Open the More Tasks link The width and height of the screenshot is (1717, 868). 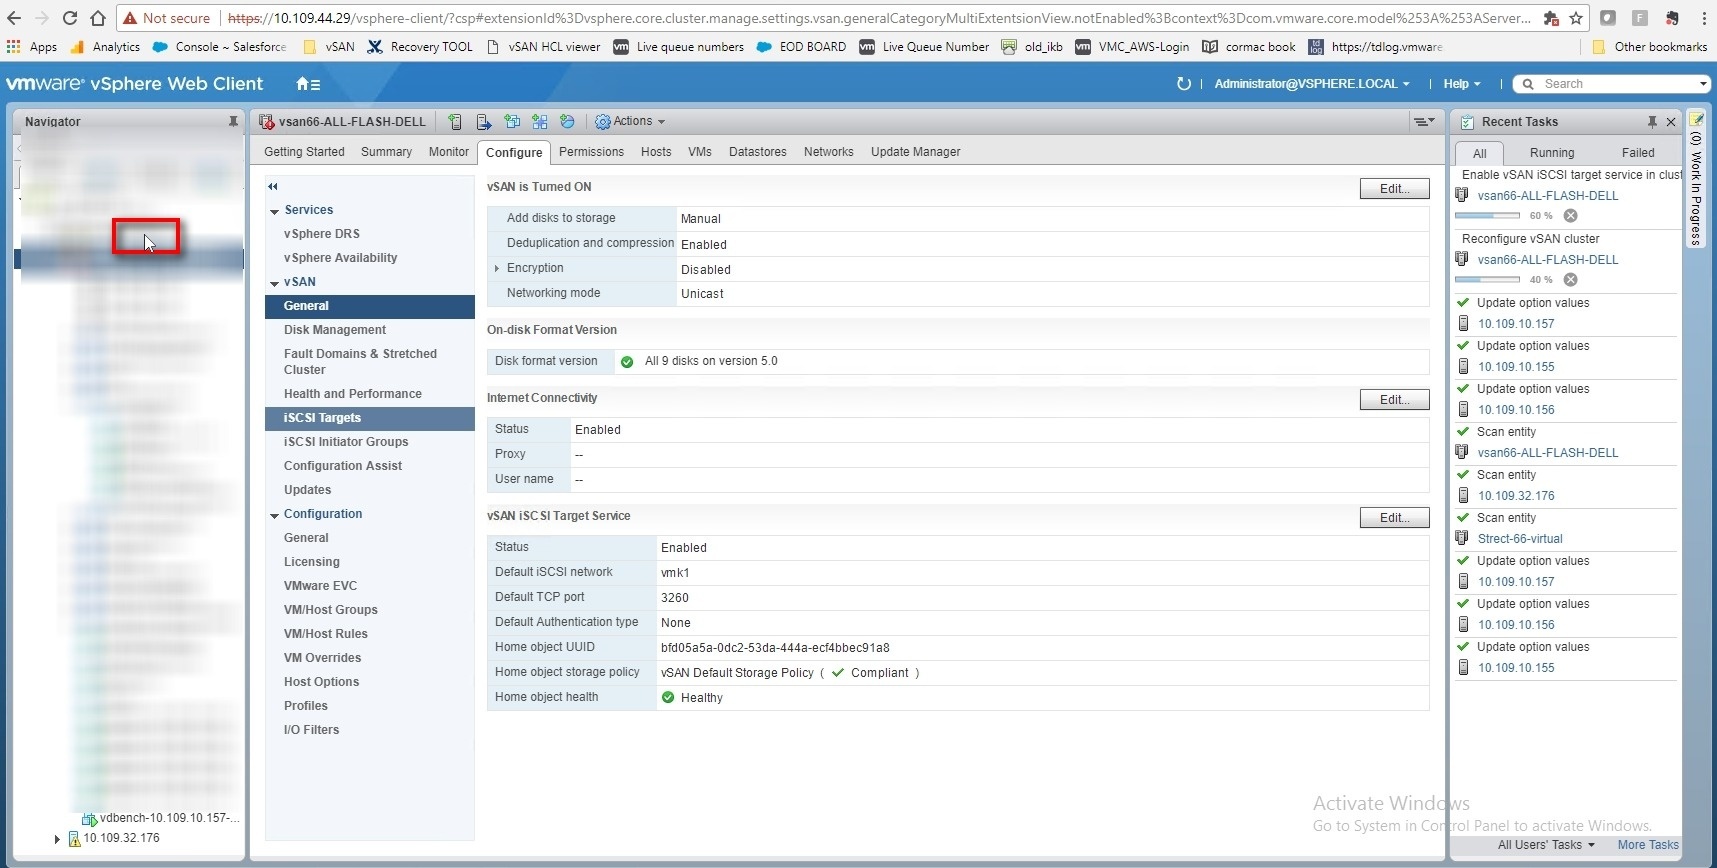(1647, 845)
